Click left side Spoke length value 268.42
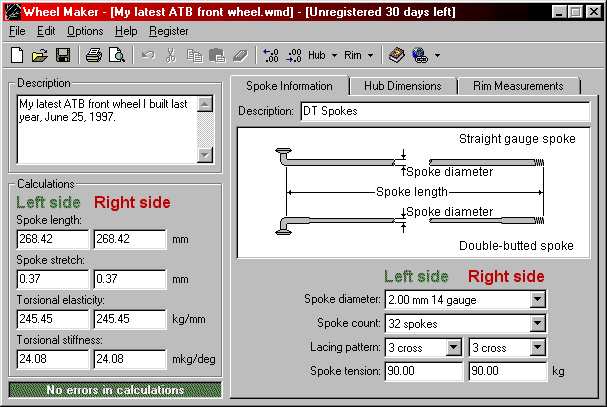This screenshot has height=407, width=607. coord(53,239)
